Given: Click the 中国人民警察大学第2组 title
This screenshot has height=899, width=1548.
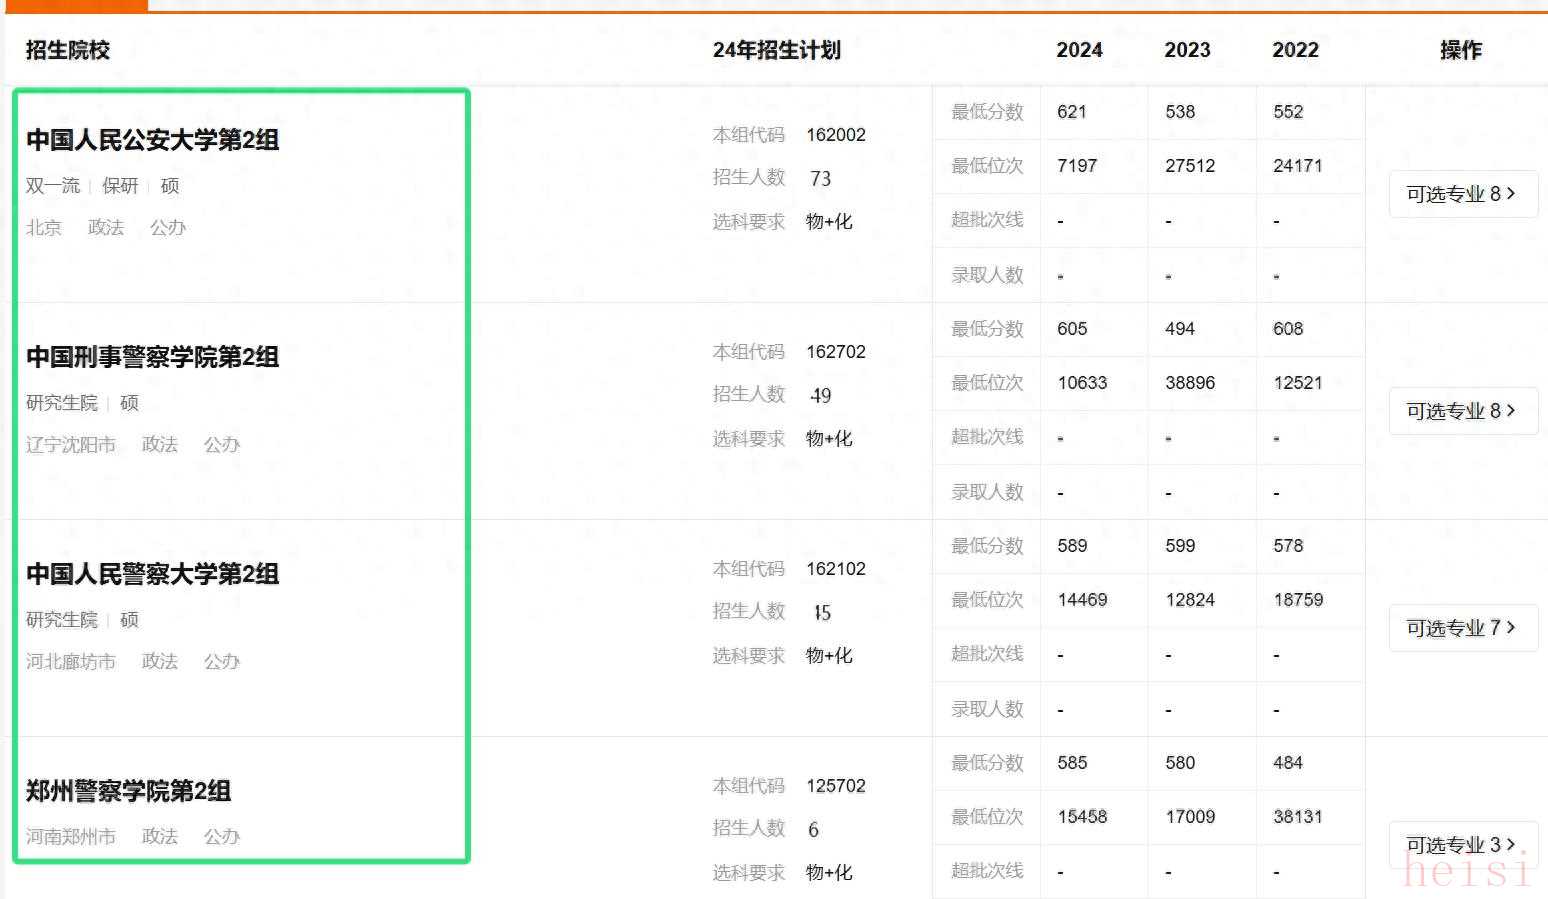Looking at the screenshot, I should pos(152,574).
